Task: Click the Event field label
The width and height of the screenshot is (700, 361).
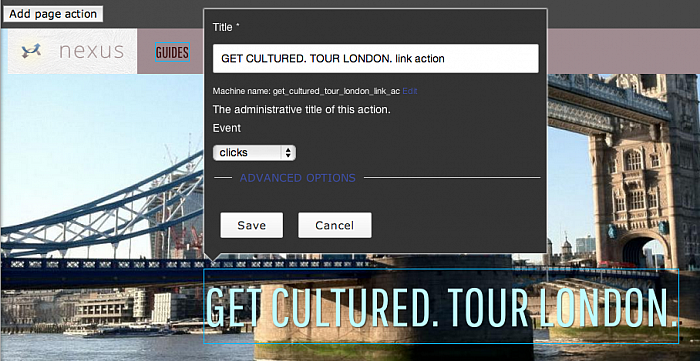Action: click(x=227, y=128)
